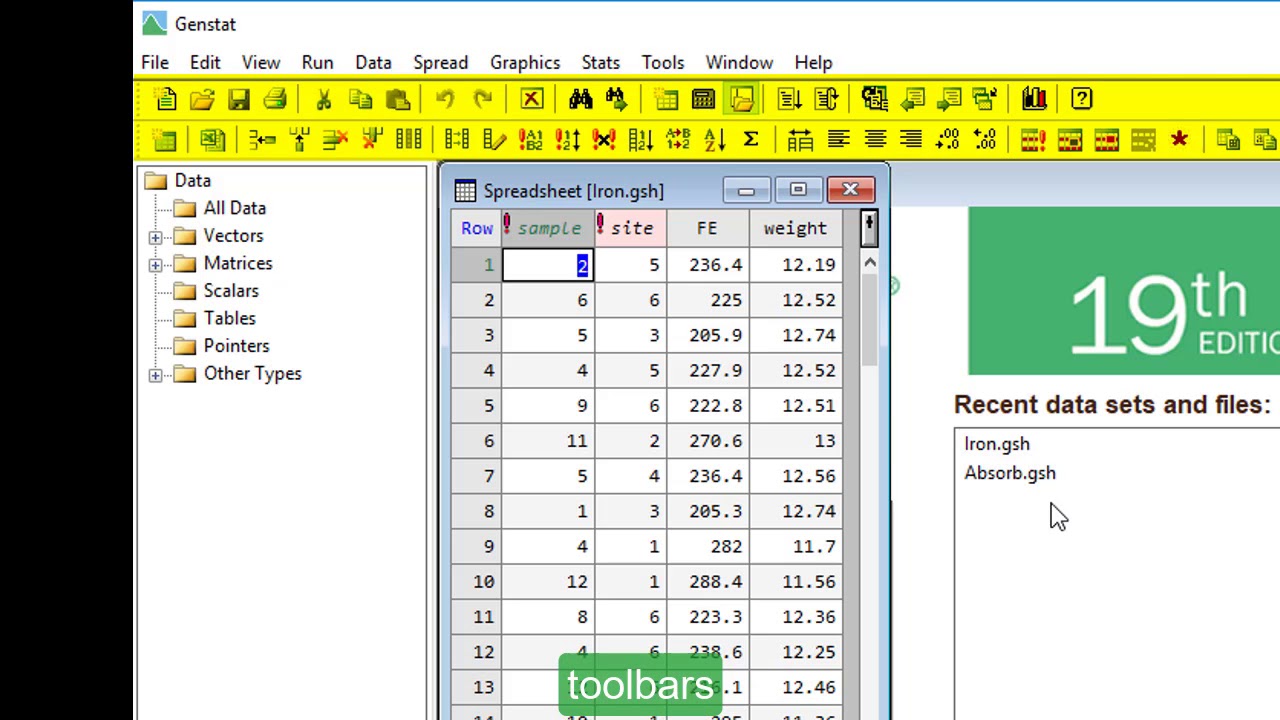This screenshot has width=1280, height=720.
Task: Click the weight column header
Action: click(x=795, y=228)
